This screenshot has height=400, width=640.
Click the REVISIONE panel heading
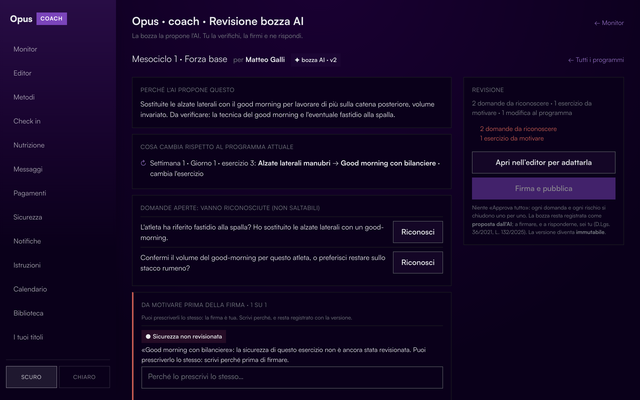tap(488, 90)
